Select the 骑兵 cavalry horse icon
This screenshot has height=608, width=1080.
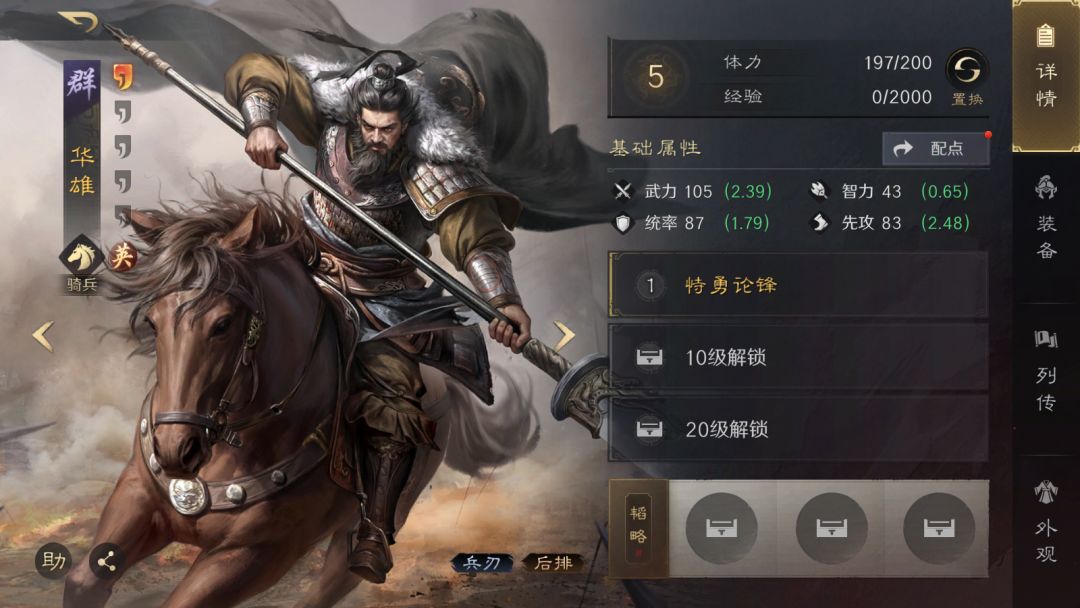tap(82, 256)
